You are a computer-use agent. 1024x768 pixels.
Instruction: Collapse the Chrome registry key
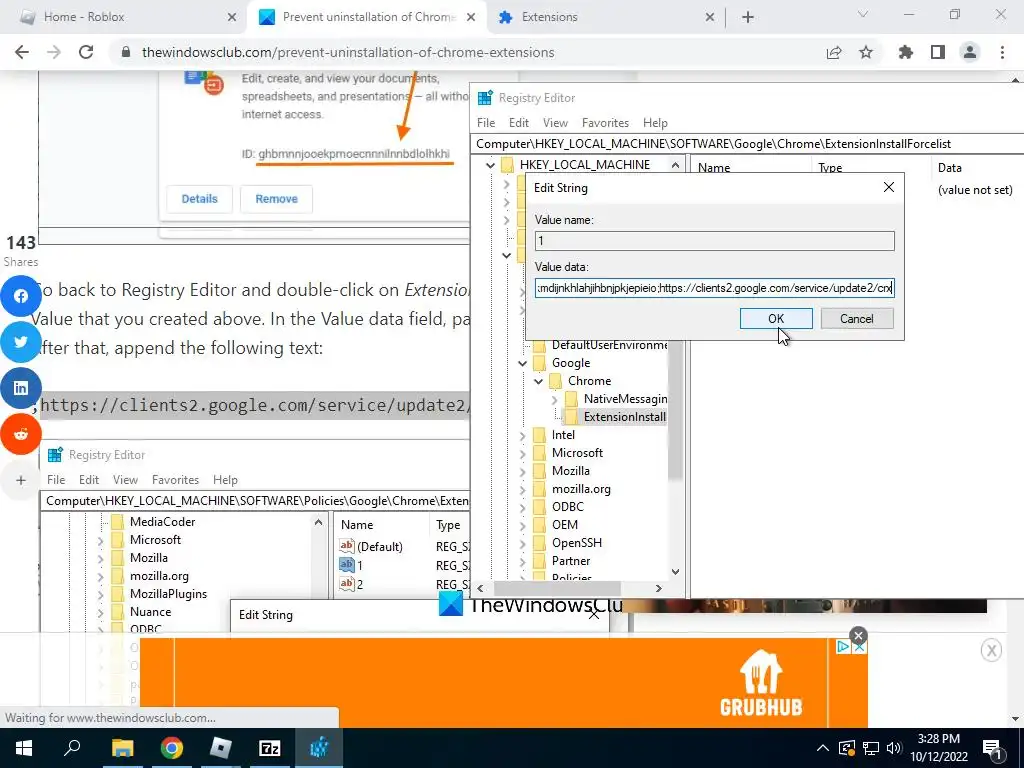click(538, 381)
